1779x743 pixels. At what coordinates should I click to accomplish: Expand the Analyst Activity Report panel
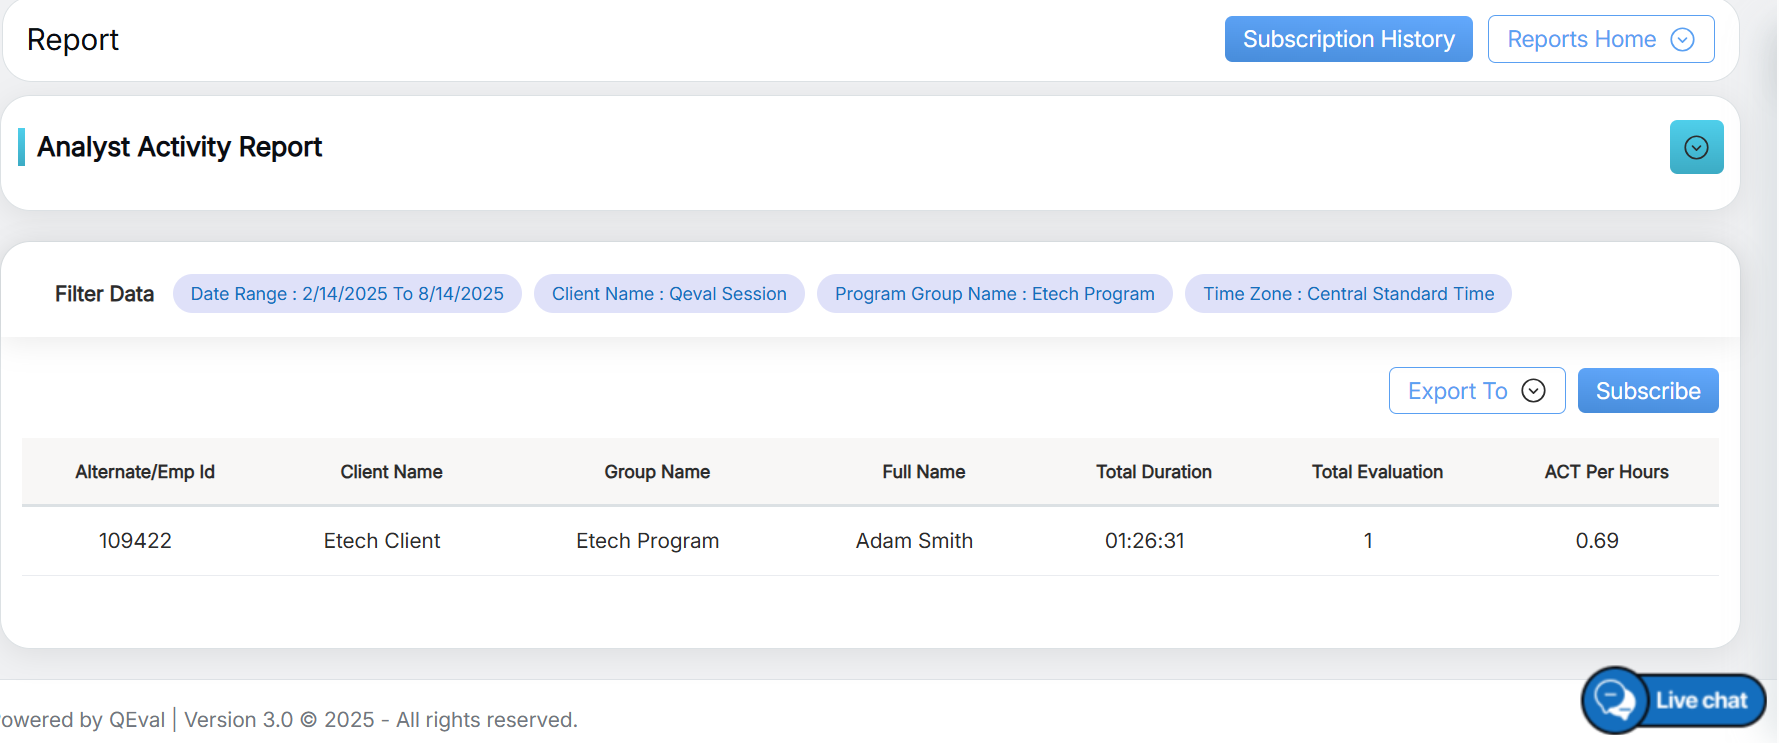pos(1696,147)
